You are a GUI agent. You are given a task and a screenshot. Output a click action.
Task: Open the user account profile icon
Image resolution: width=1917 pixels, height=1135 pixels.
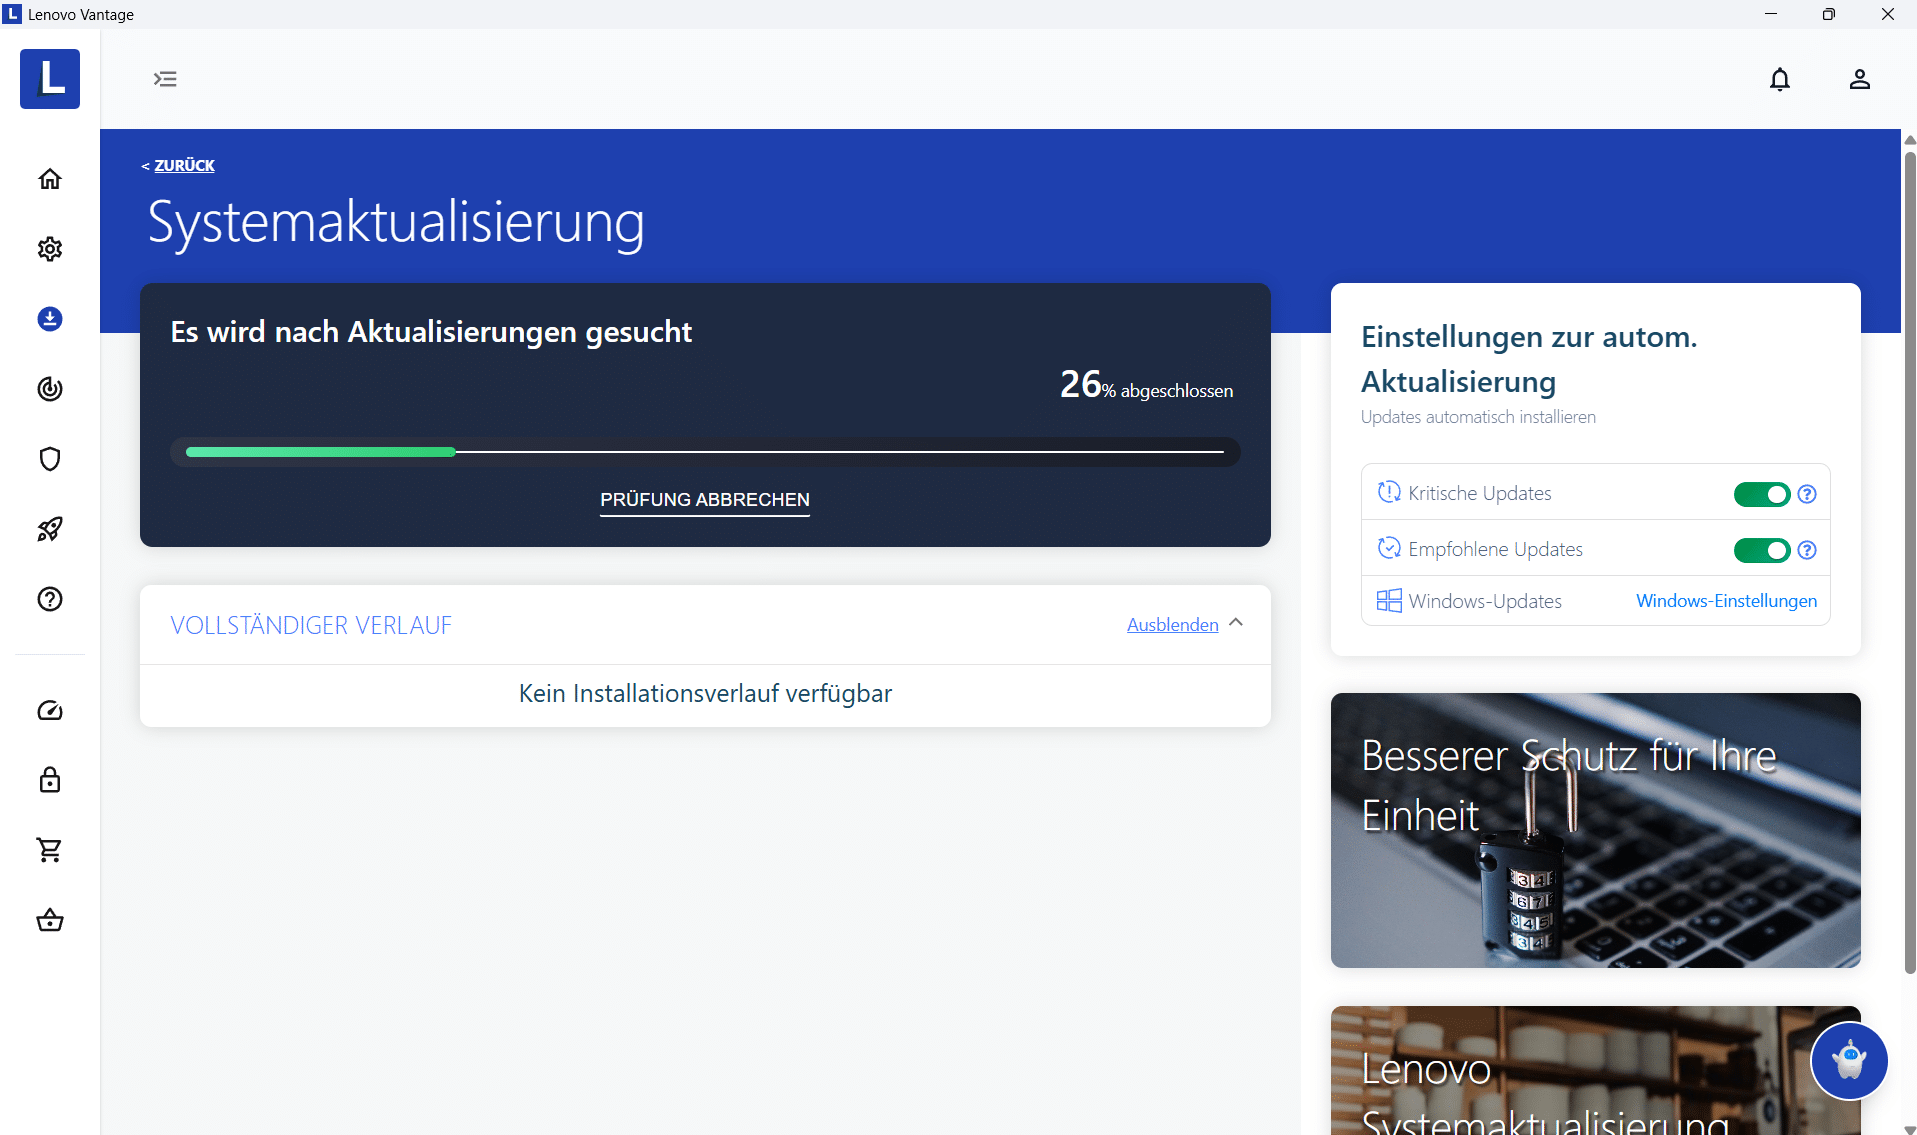pyautogui.click(x=1859, y=79)
